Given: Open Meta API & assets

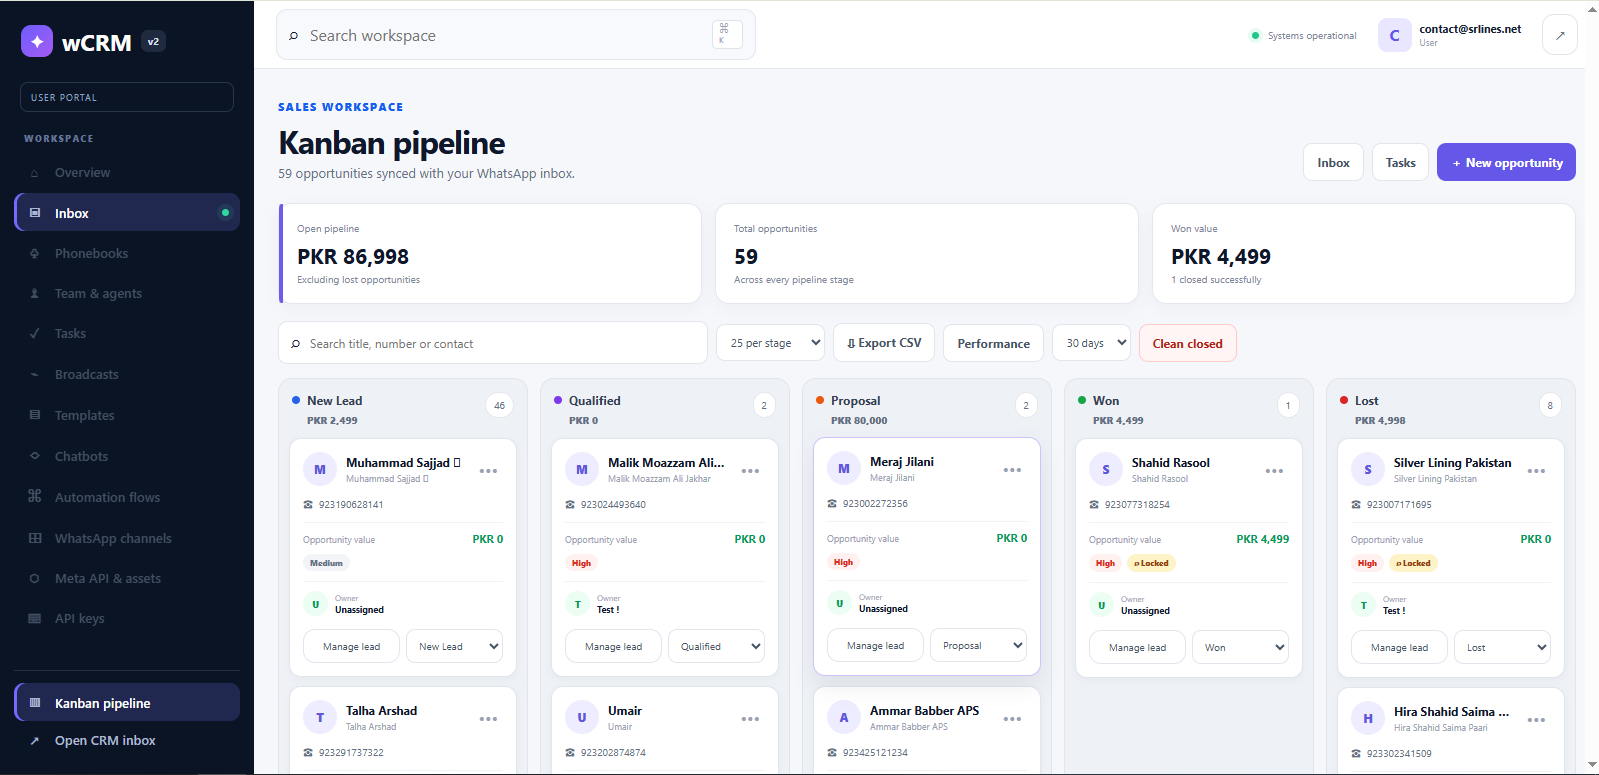Looking at the screenshot, I should [127, 578].
